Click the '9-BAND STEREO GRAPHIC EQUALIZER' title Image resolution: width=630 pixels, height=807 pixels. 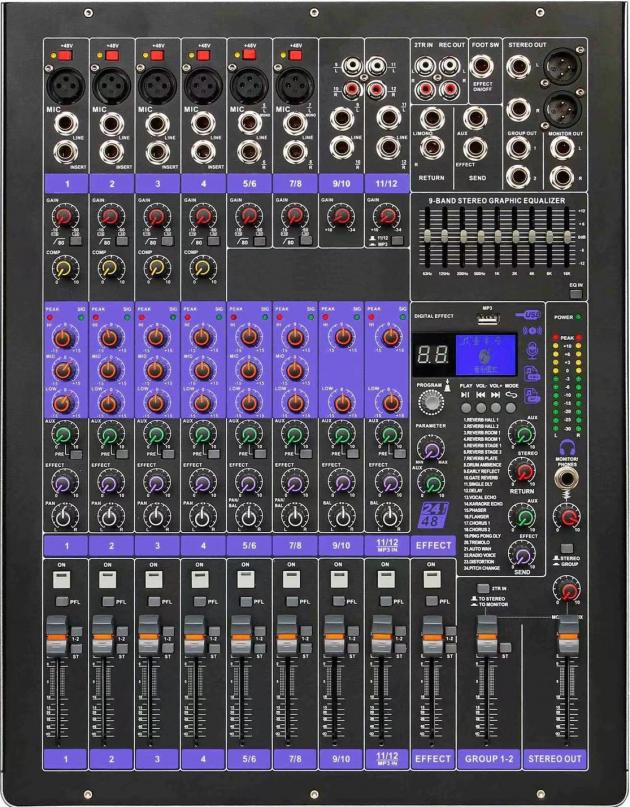(497, 201)
